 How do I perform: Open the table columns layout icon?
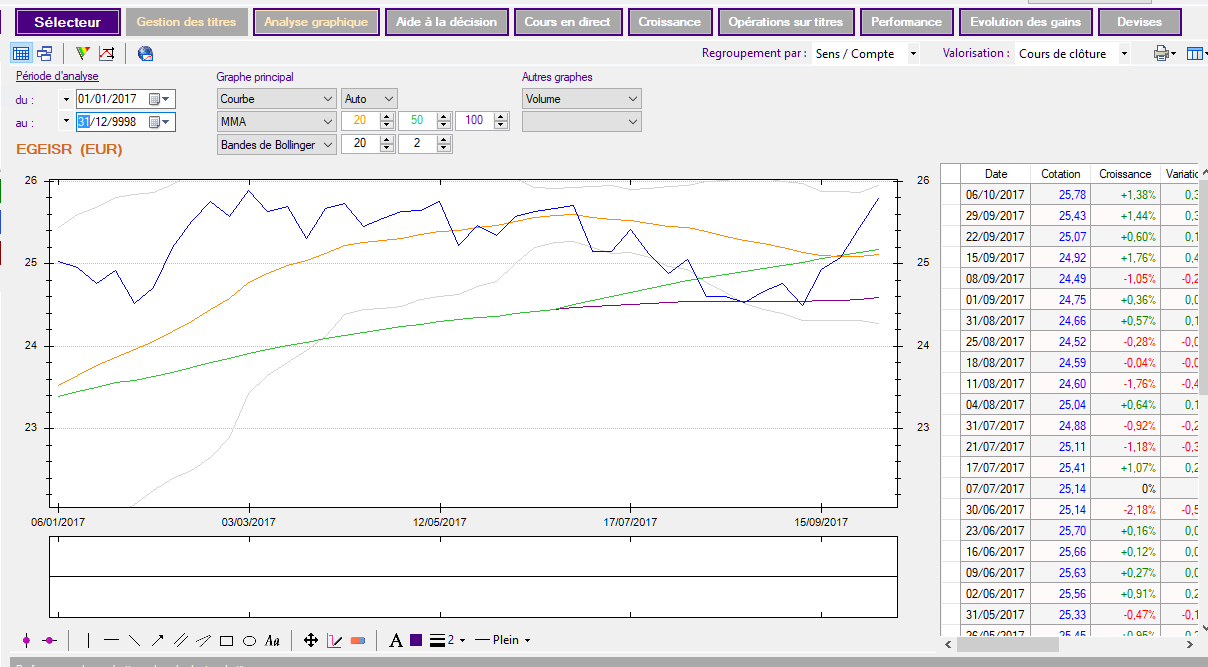(1195, 54)
